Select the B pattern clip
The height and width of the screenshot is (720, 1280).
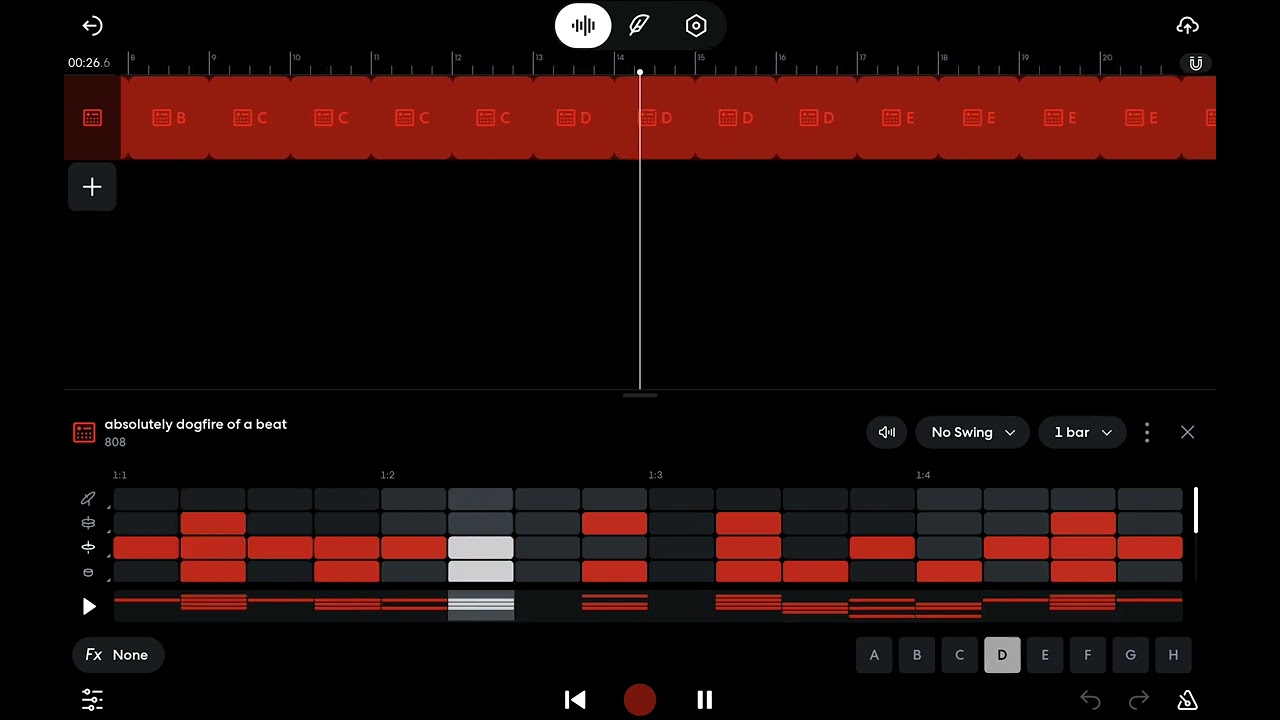(169, 118)
